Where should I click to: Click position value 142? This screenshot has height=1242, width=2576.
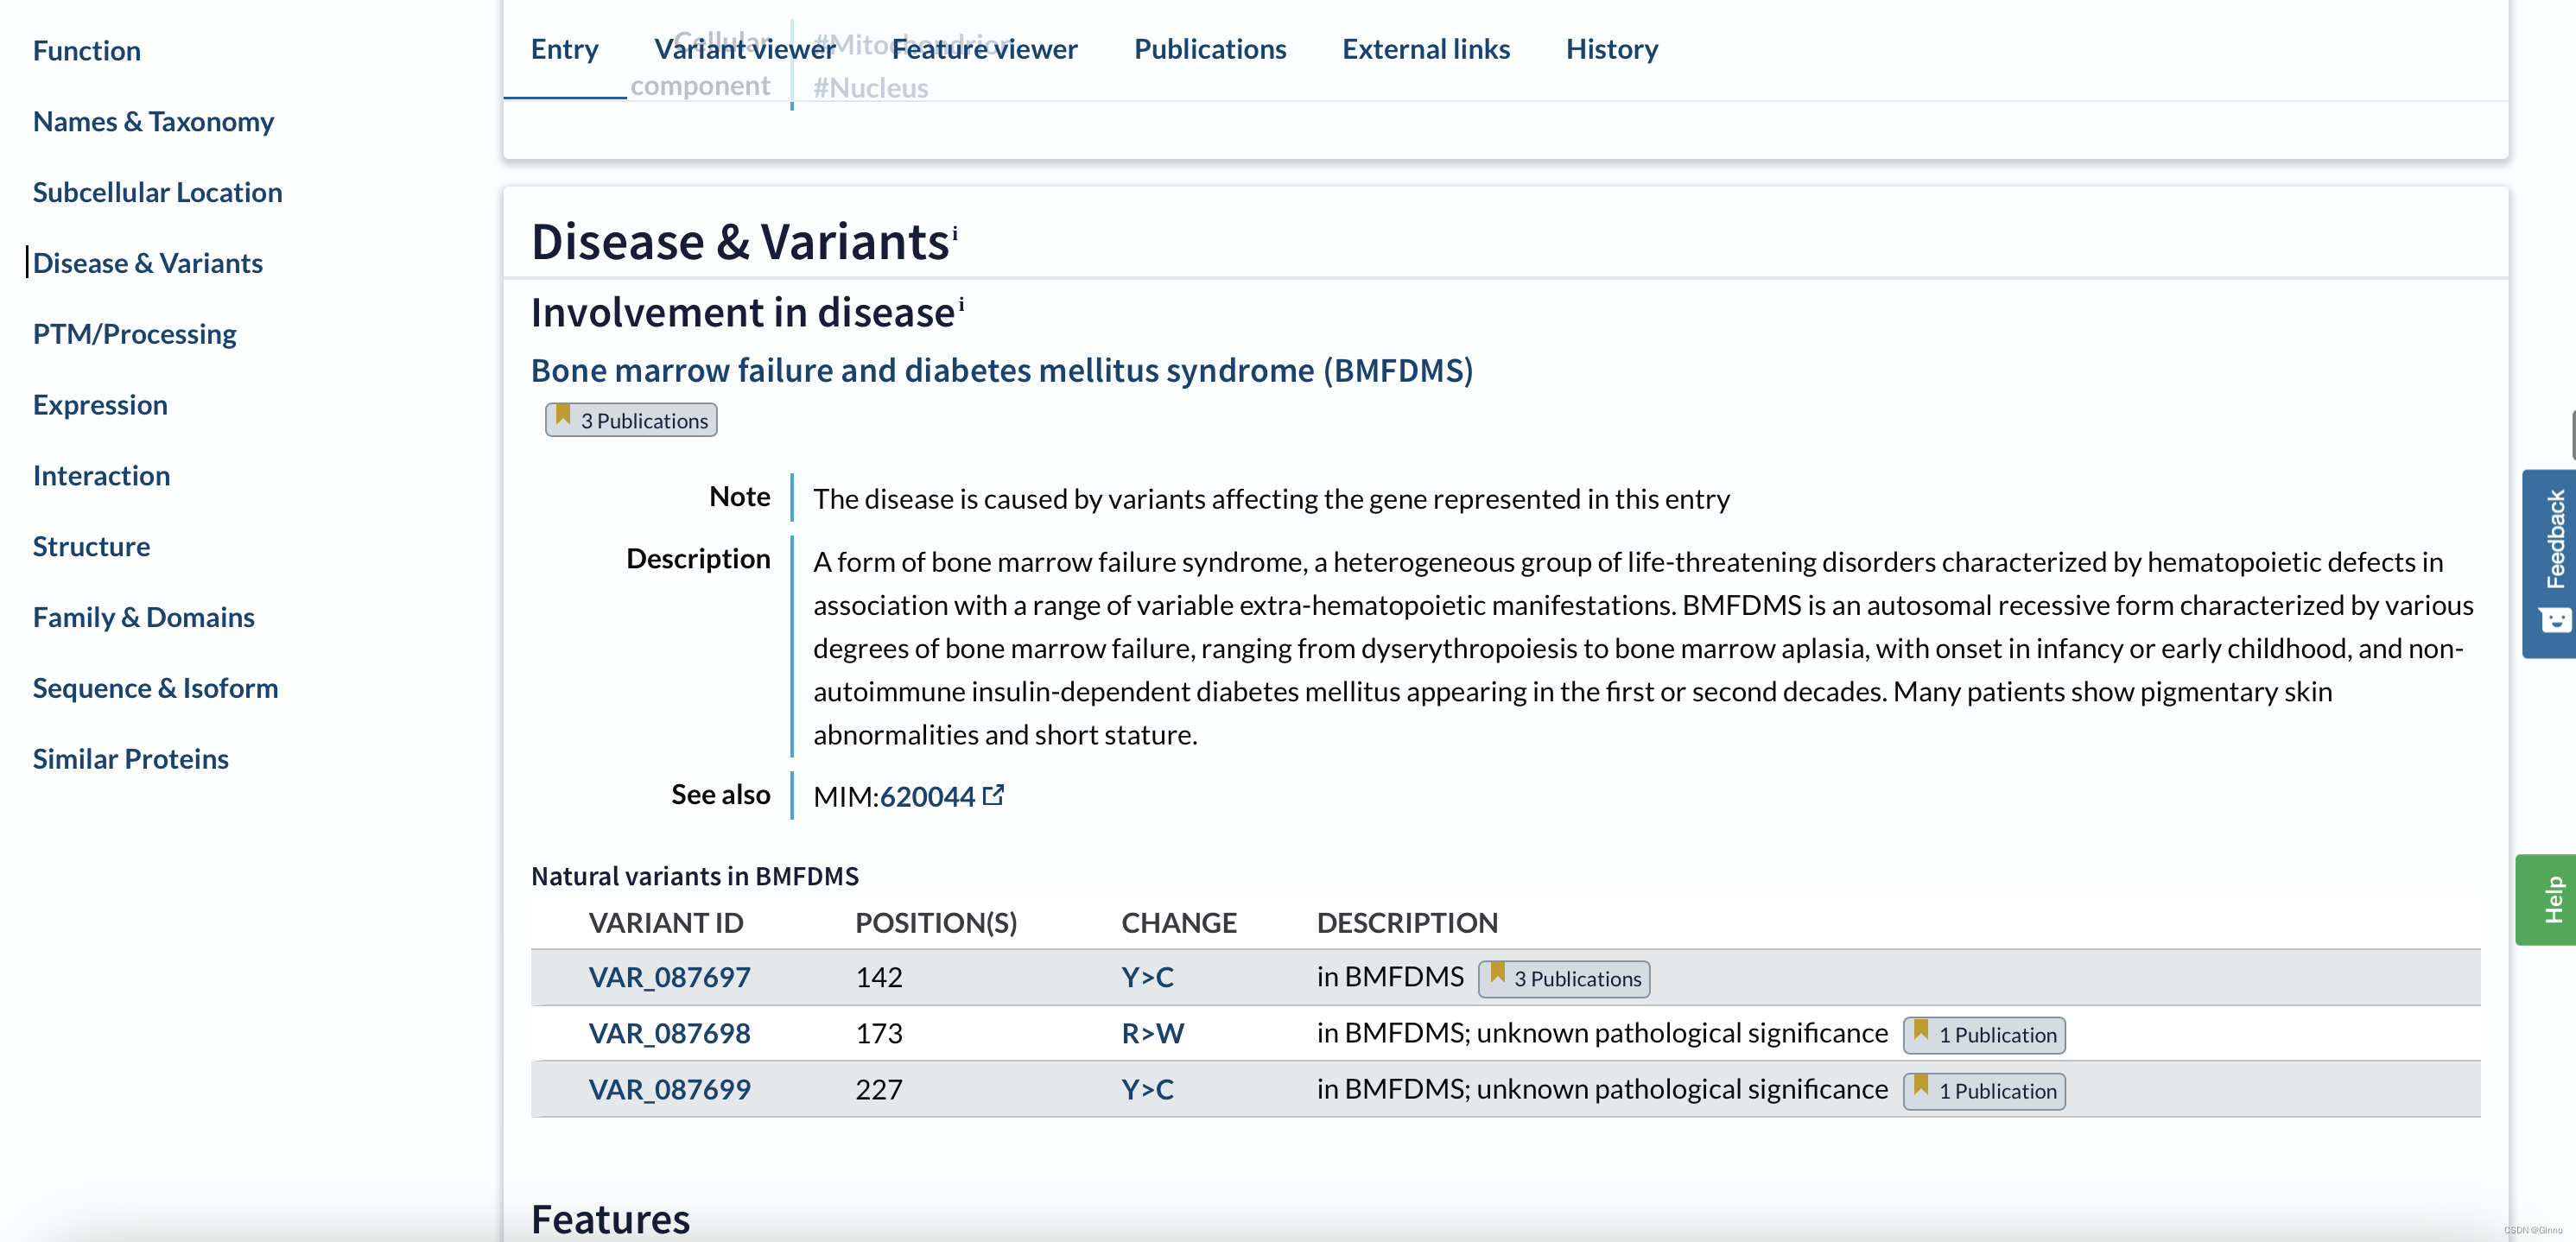tap(879, 977)
